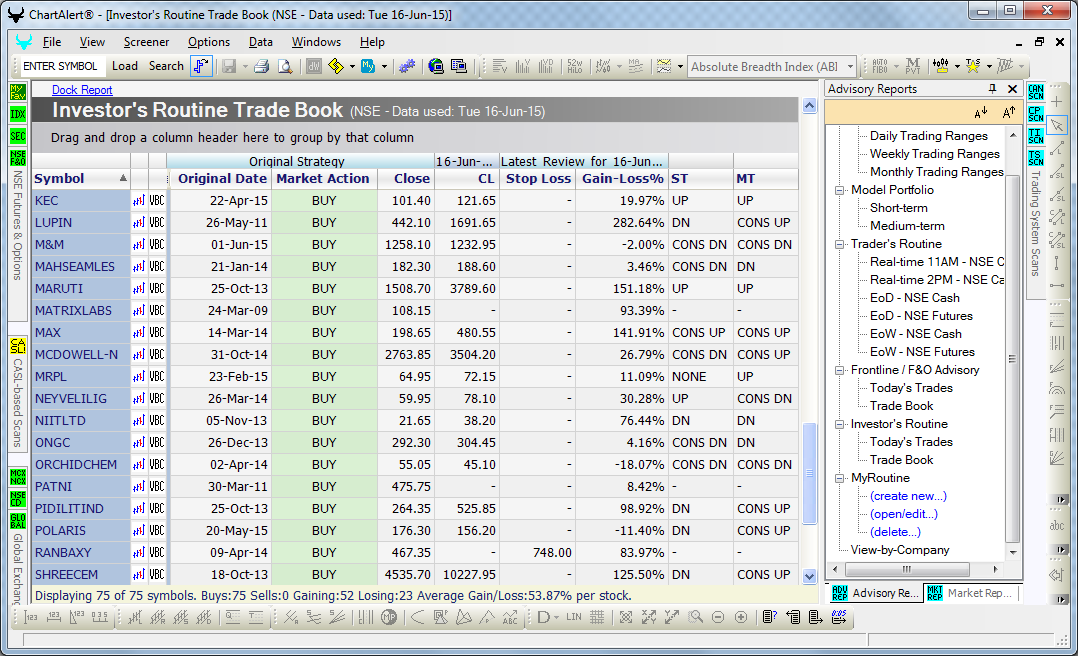Click the MP circle bottom toolbar icon
This screenshot has width=1078, height=656.
389,617
